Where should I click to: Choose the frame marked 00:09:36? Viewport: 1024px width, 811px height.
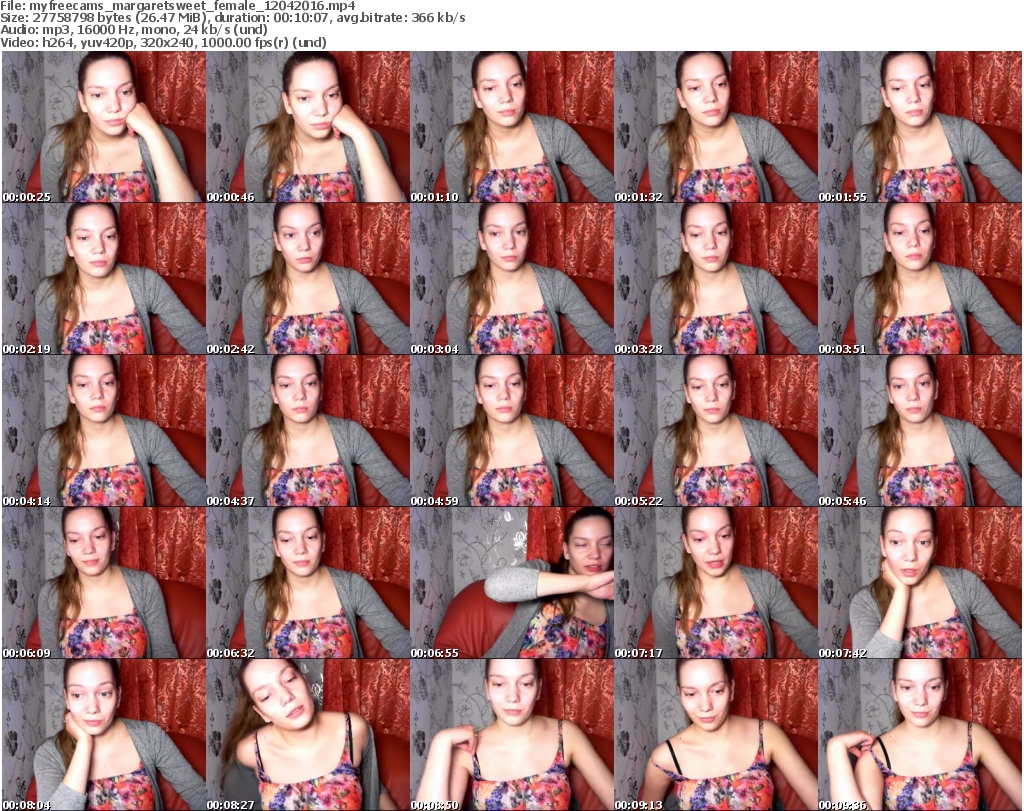tap(920, 735)
